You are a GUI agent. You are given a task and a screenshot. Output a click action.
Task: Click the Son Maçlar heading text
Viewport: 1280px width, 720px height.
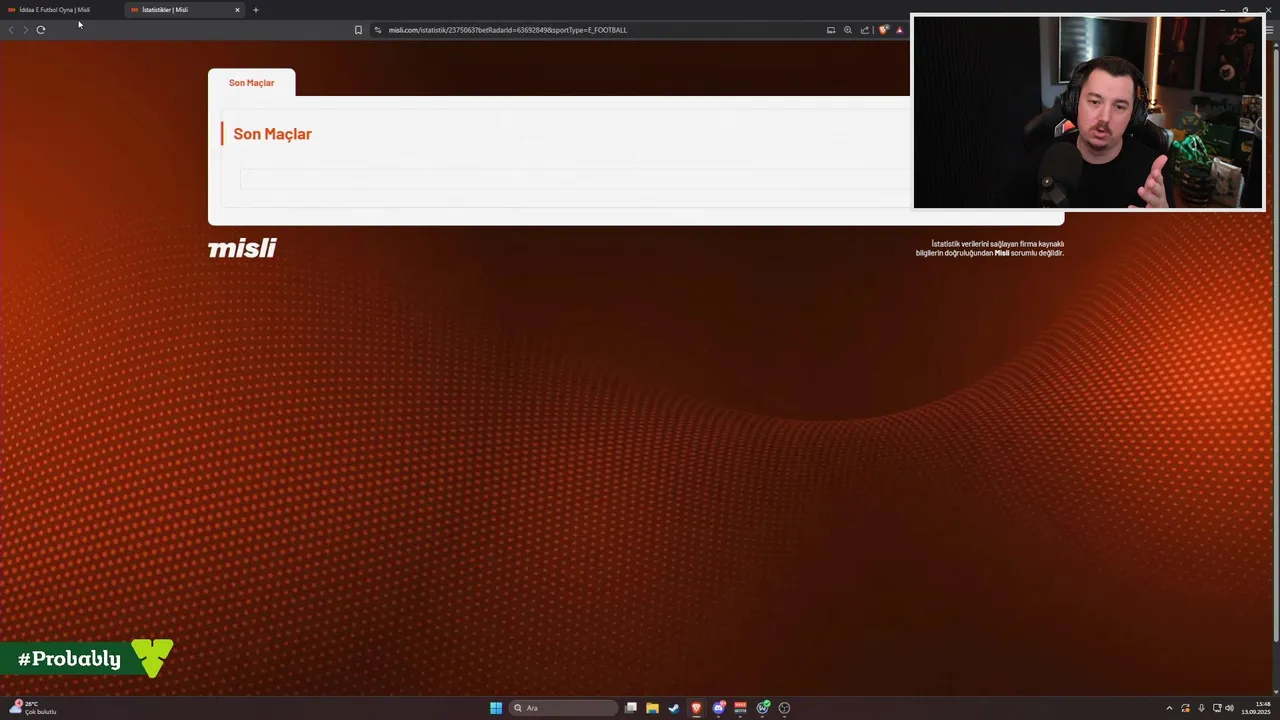click(272, 134)
